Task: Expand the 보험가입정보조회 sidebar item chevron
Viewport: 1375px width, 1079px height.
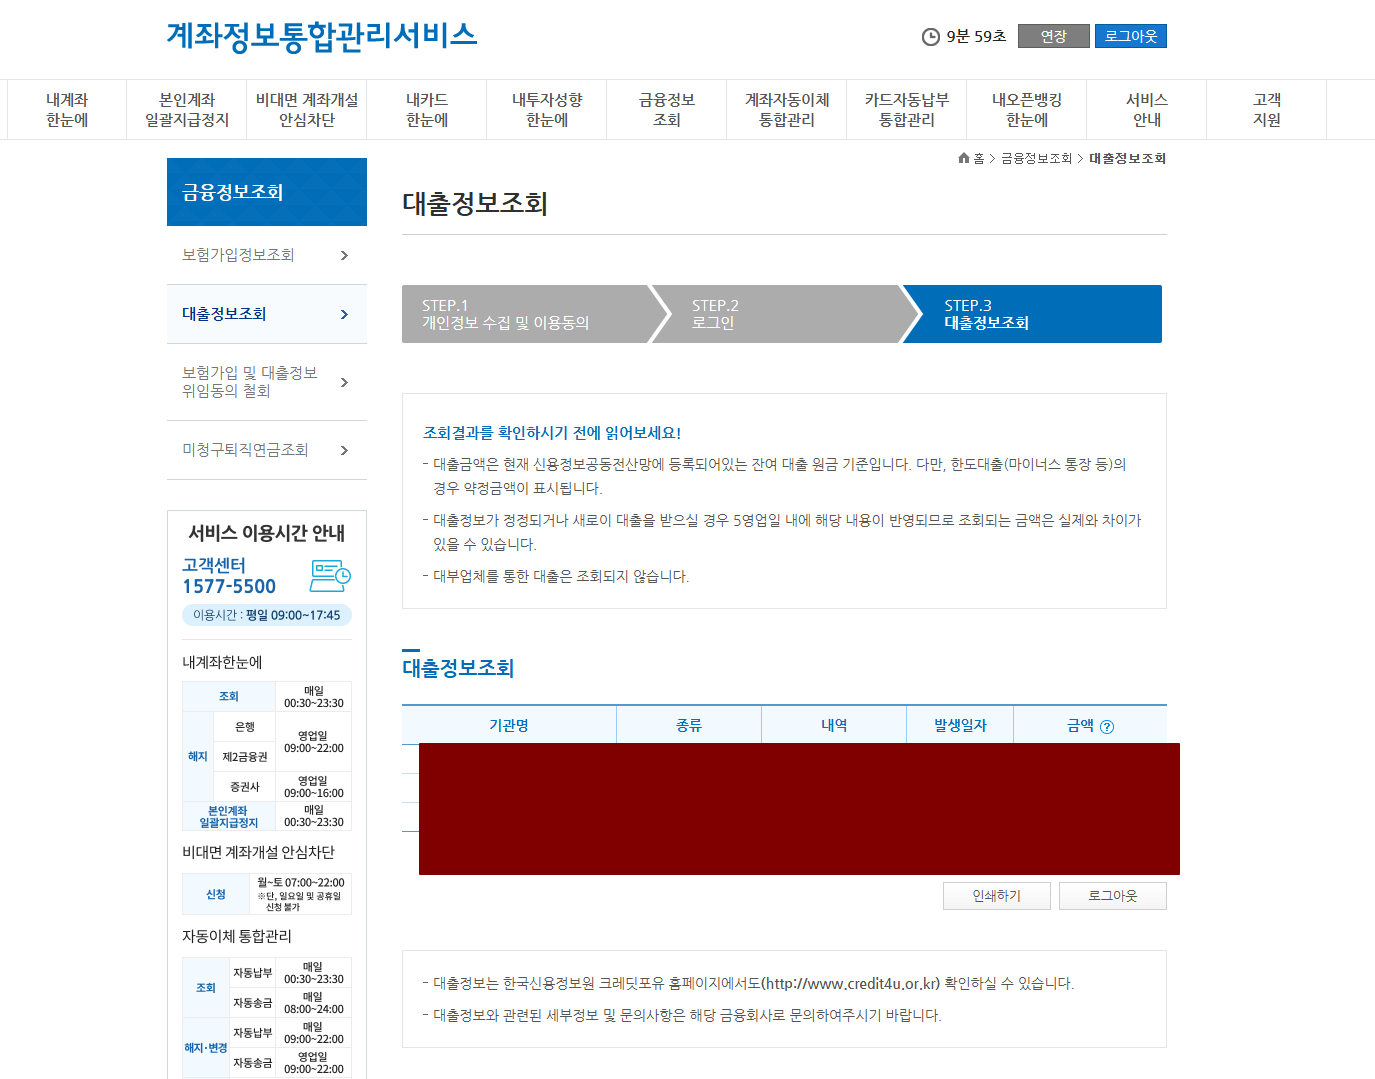Action: point(345,255)
